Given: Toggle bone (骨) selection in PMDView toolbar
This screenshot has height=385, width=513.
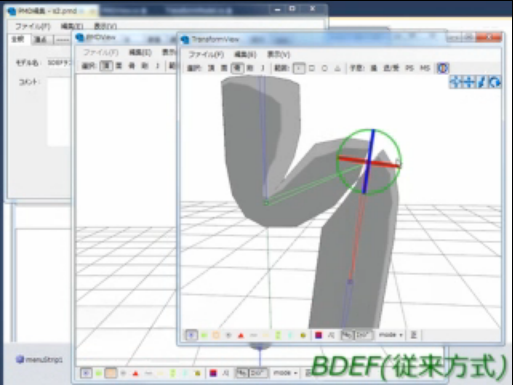Looking at the screenshot, I should [132, 66].
